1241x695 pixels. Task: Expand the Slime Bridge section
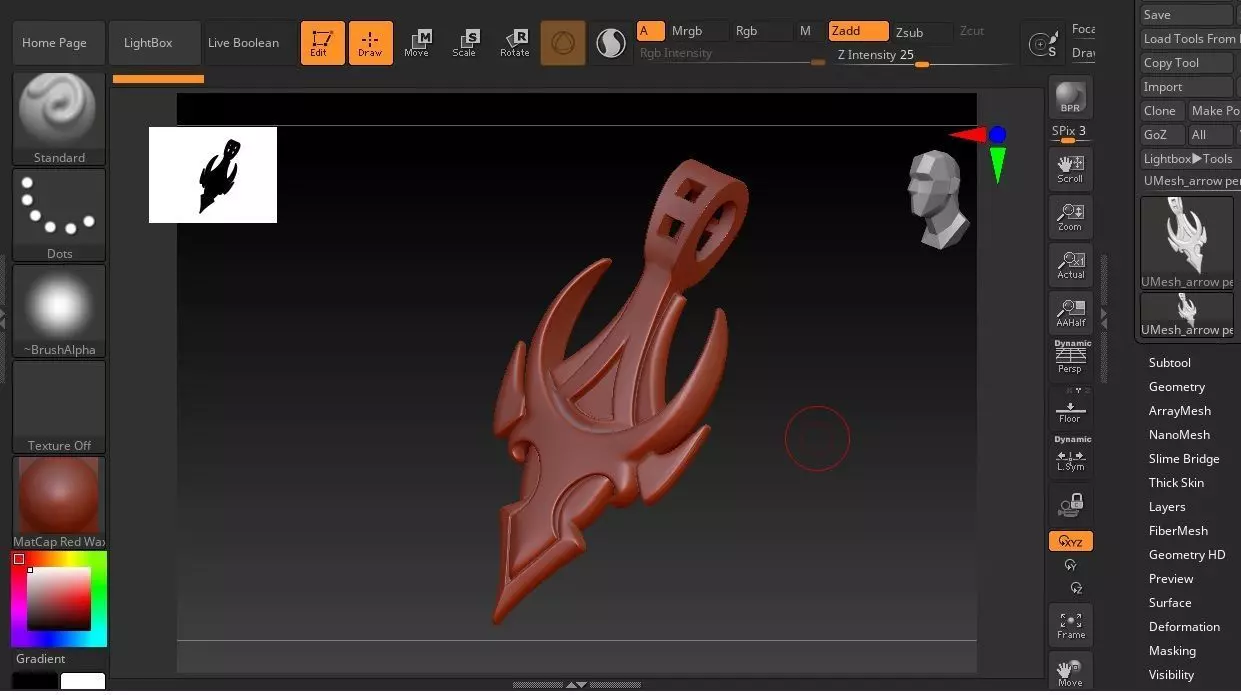coord(1184,459)
